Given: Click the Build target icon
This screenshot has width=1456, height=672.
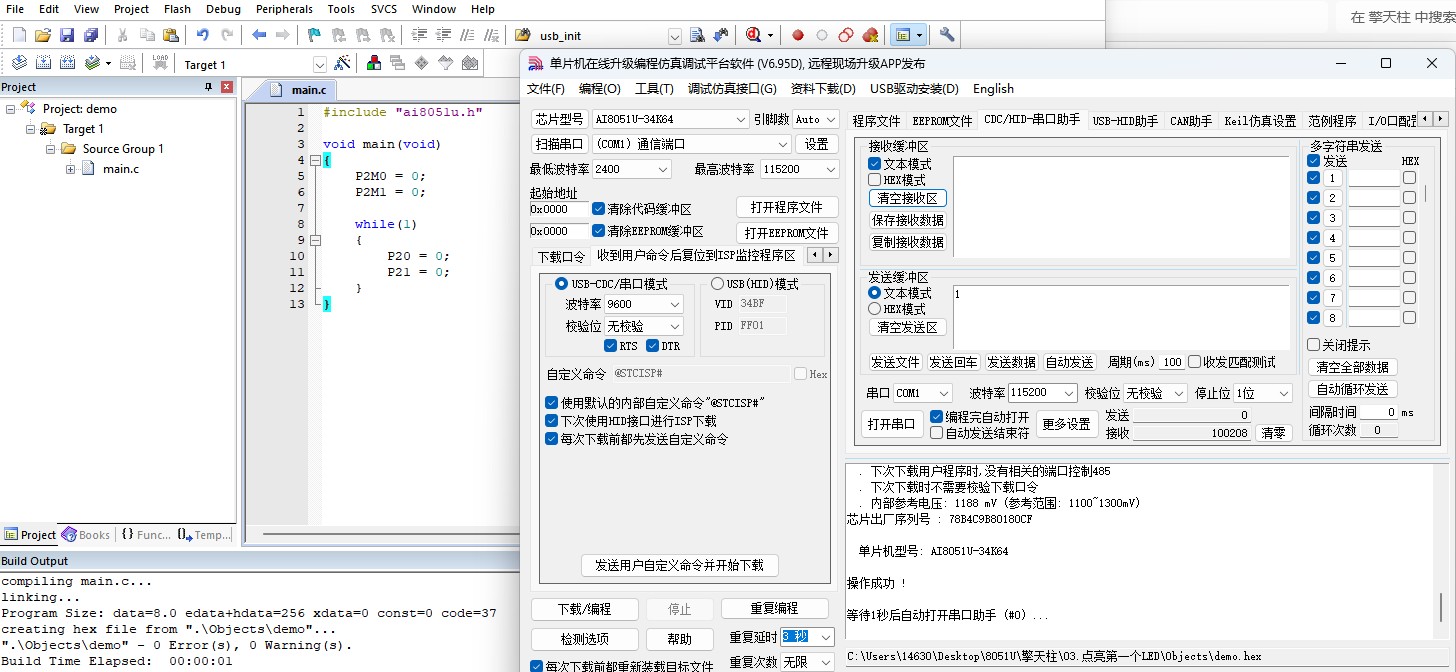Looking at the screenshot, I should coord(43,63).
